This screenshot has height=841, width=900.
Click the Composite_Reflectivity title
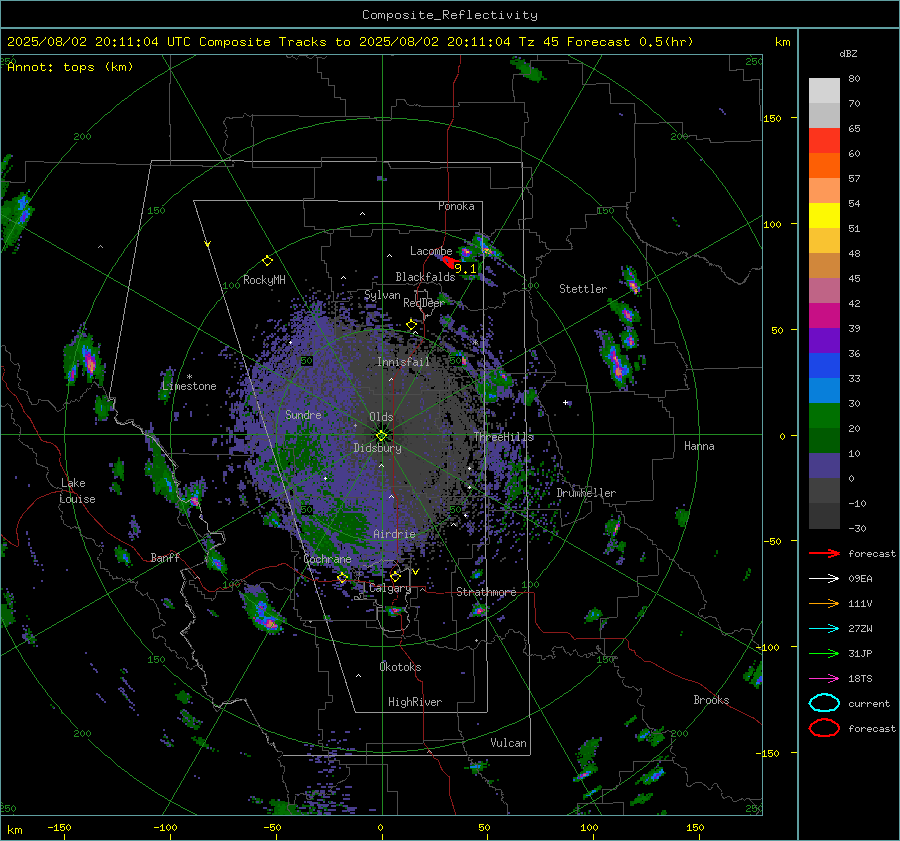(450, 15)
